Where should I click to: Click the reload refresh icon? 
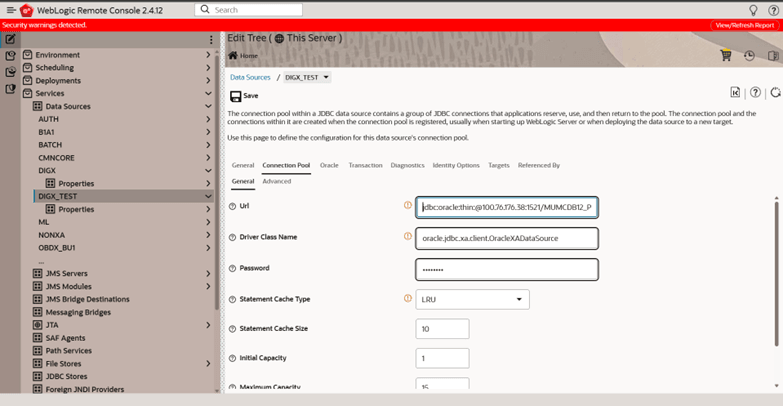pos(775,92)
